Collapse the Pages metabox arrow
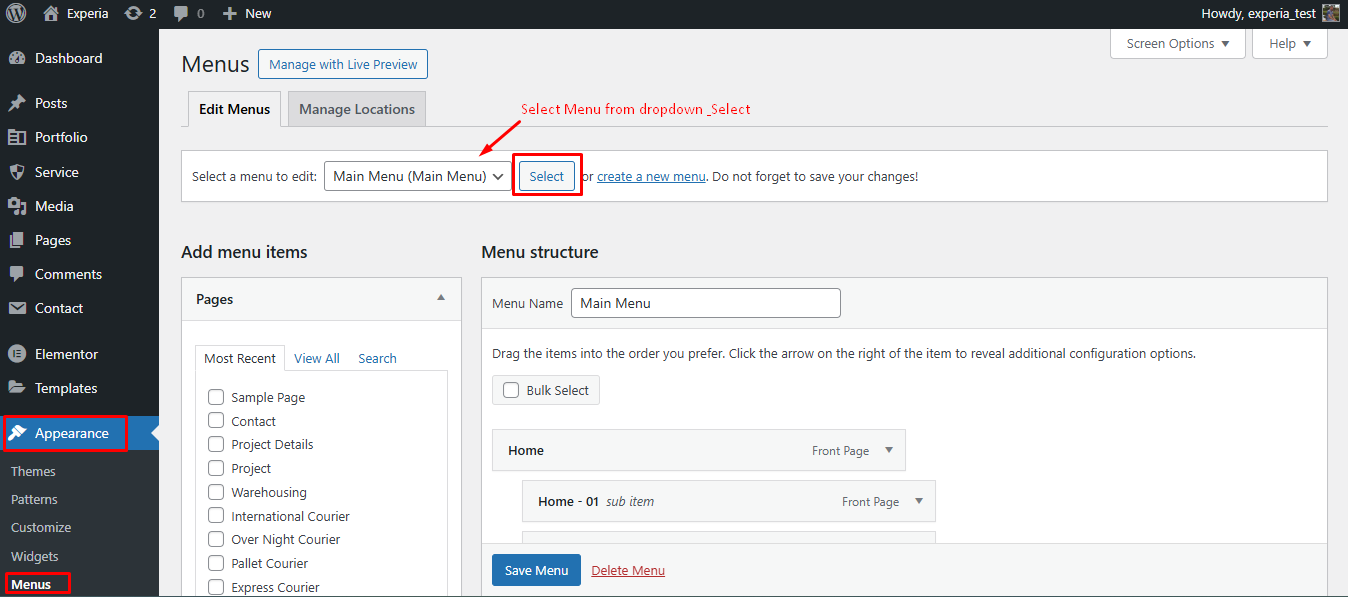 click(x=441, y=298)
